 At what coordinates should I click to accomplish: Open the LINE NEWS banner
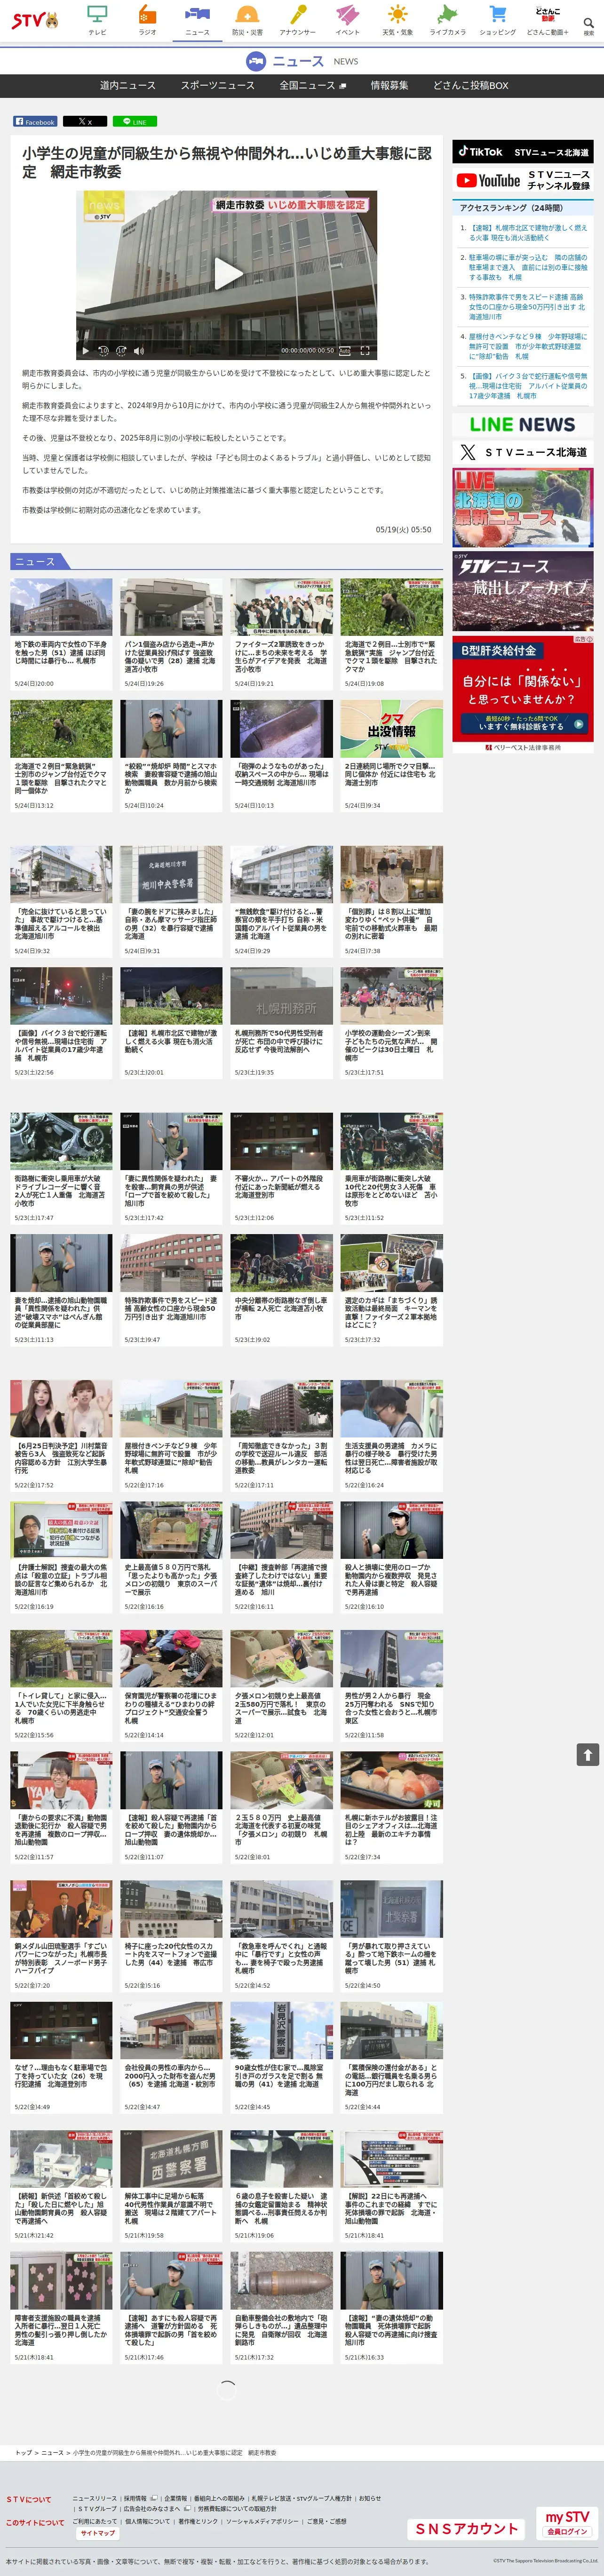click(x=522, y=424)
